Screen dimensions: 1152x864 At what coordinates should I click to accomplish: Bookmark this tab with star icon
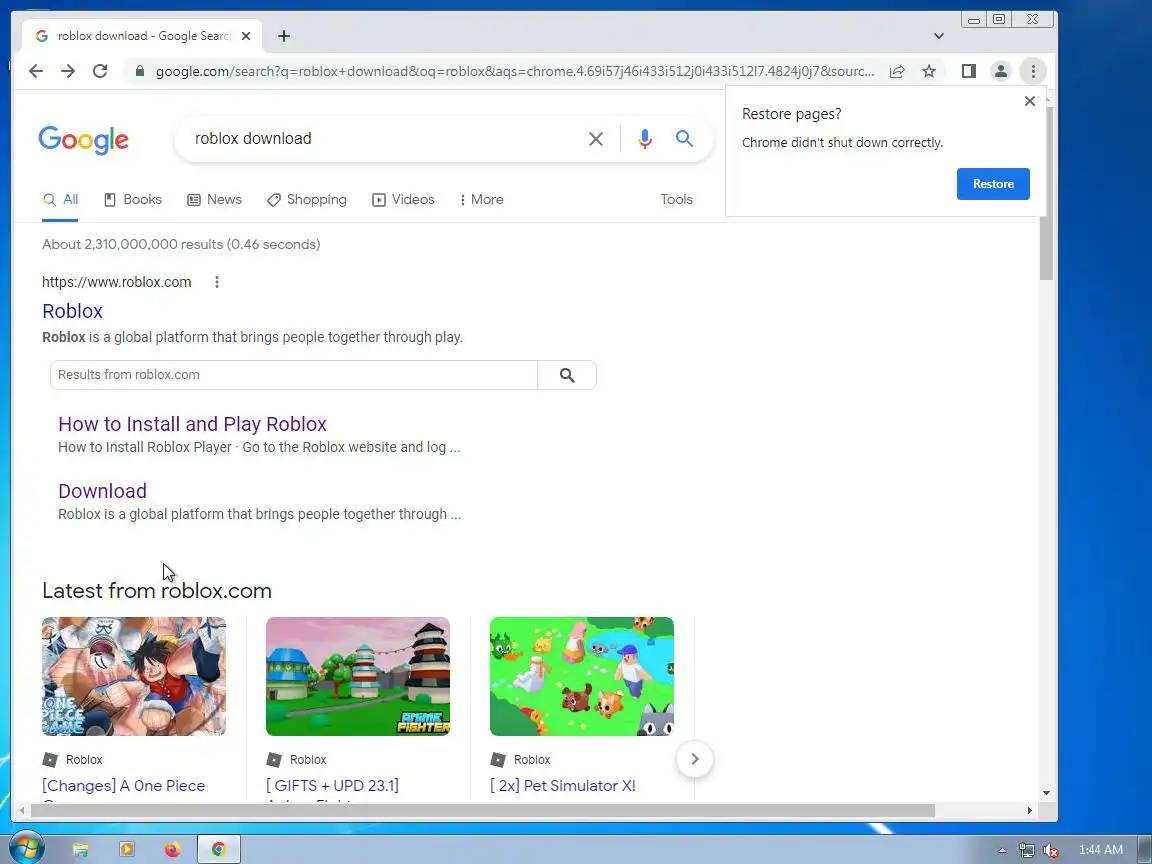tap(929, 71)
